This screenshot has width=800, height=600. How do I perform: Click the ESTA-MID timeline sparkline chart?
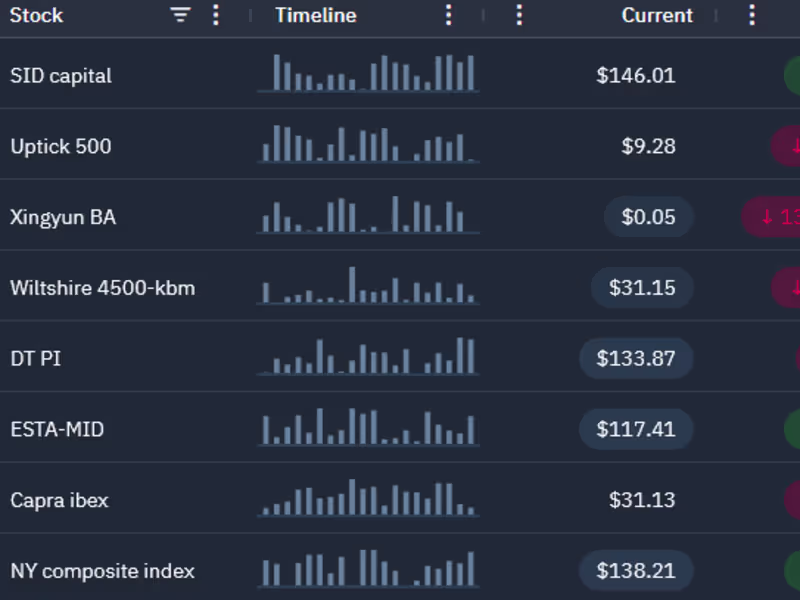368,427
